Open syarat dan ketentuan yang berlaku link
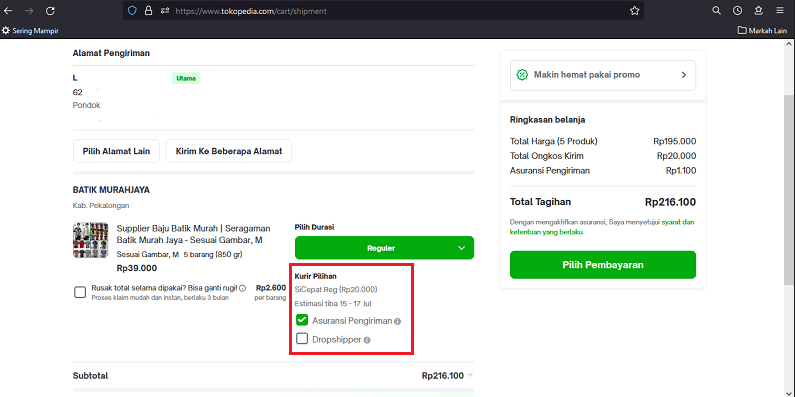The image size is (795, 397). 602,227
